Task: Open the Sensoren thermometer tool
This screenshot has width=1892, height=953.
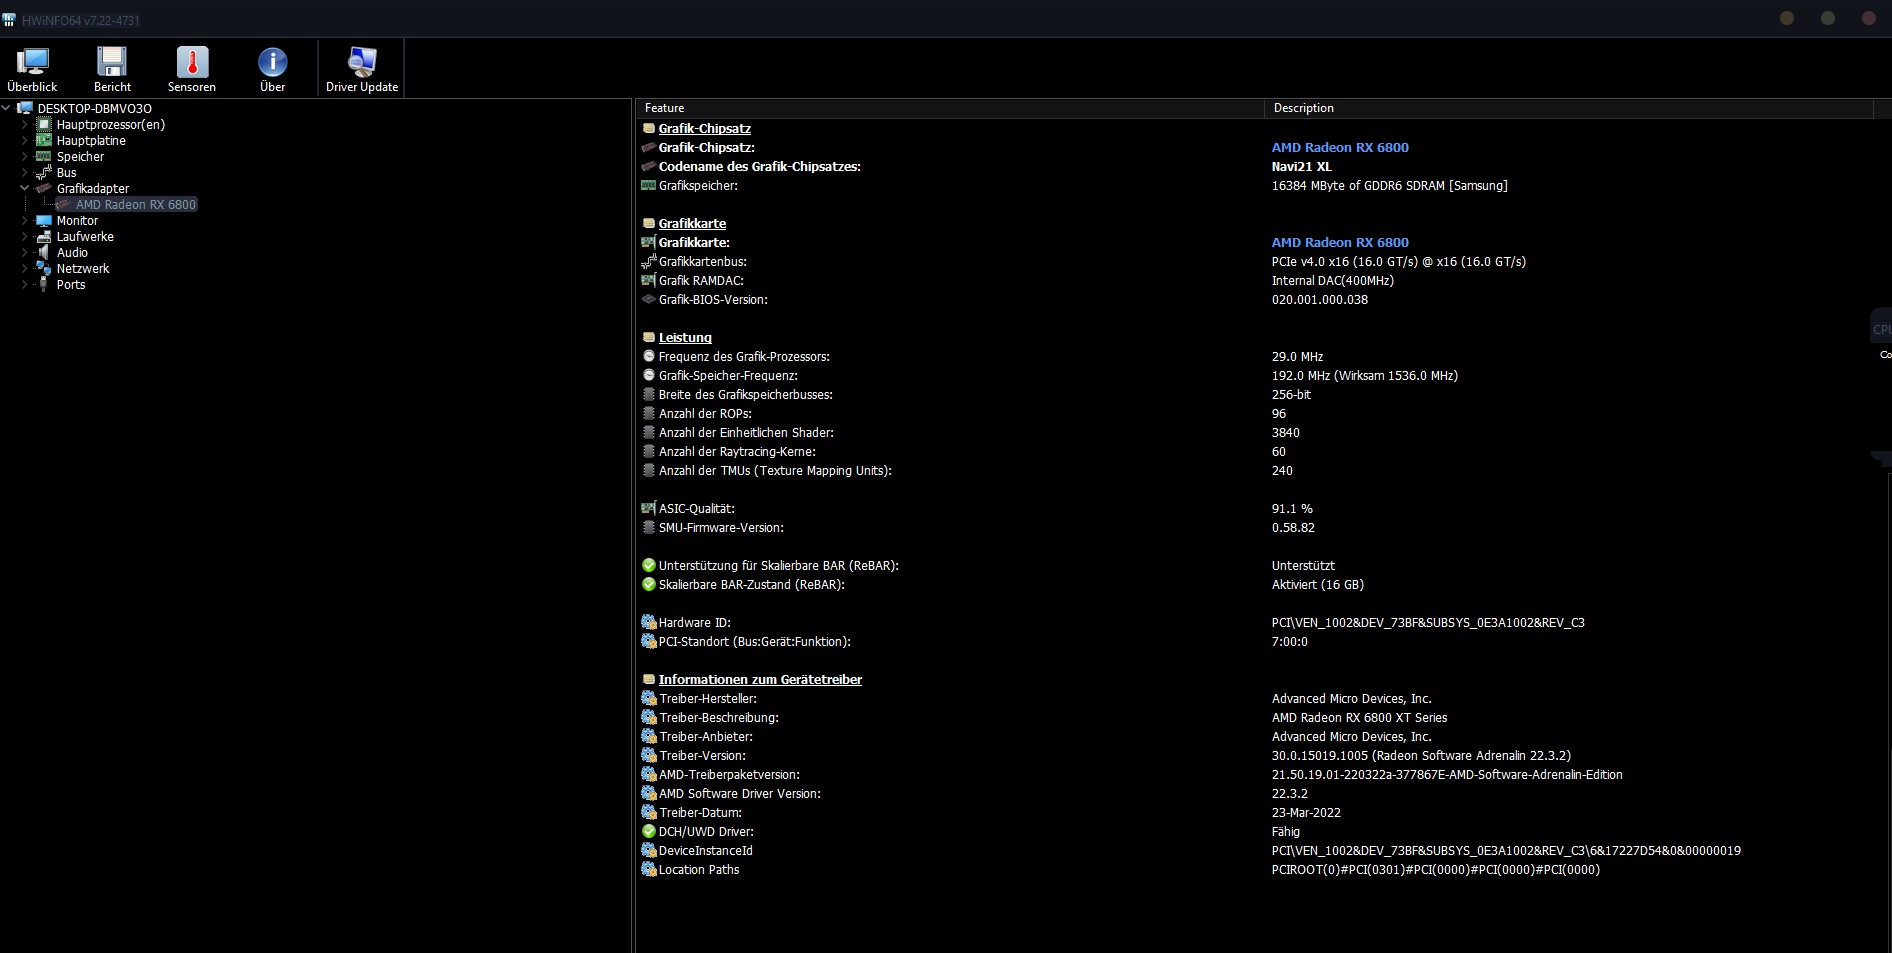Action: [192, 69]
